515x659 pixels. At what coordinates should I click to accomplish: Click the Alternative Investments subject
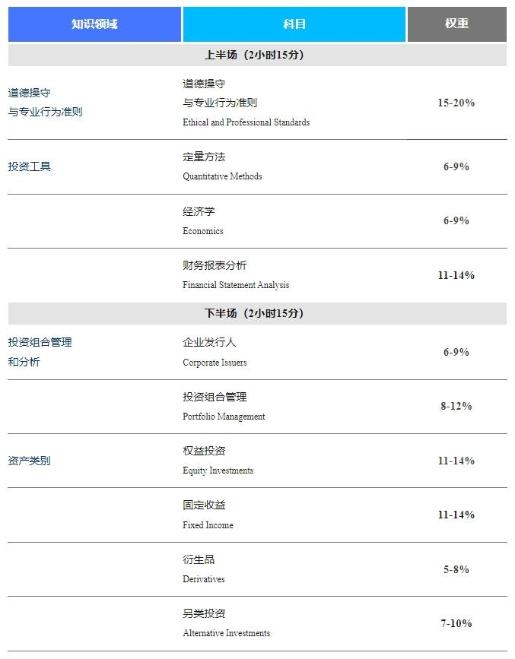pos(226,633)
